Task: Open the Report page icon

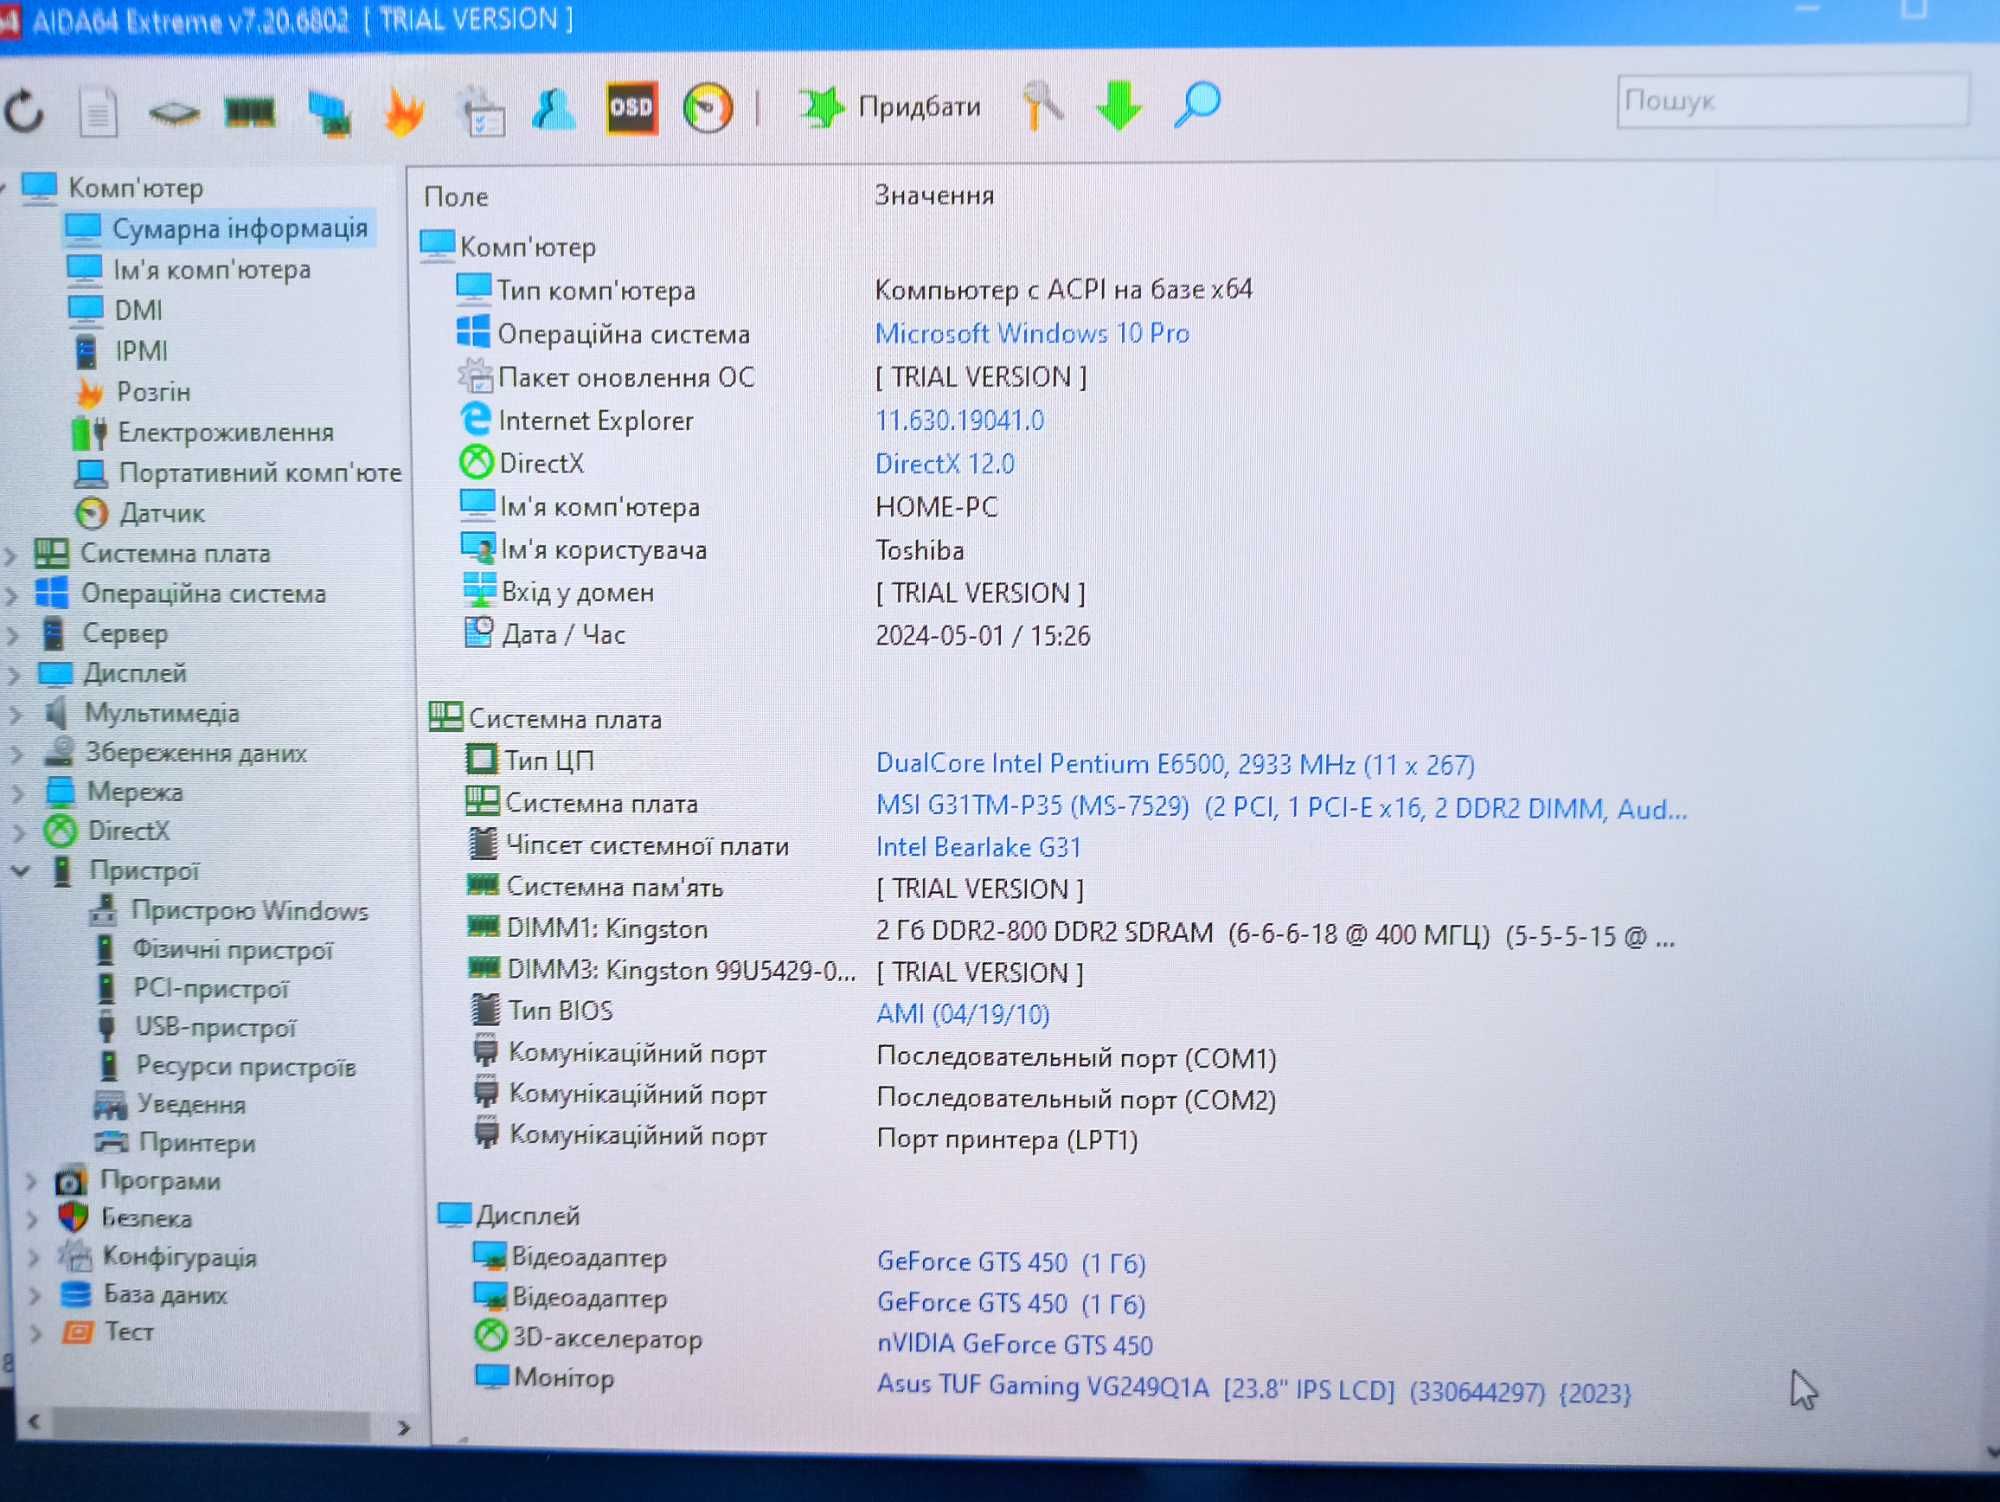Action: click(x=97, y=110)
